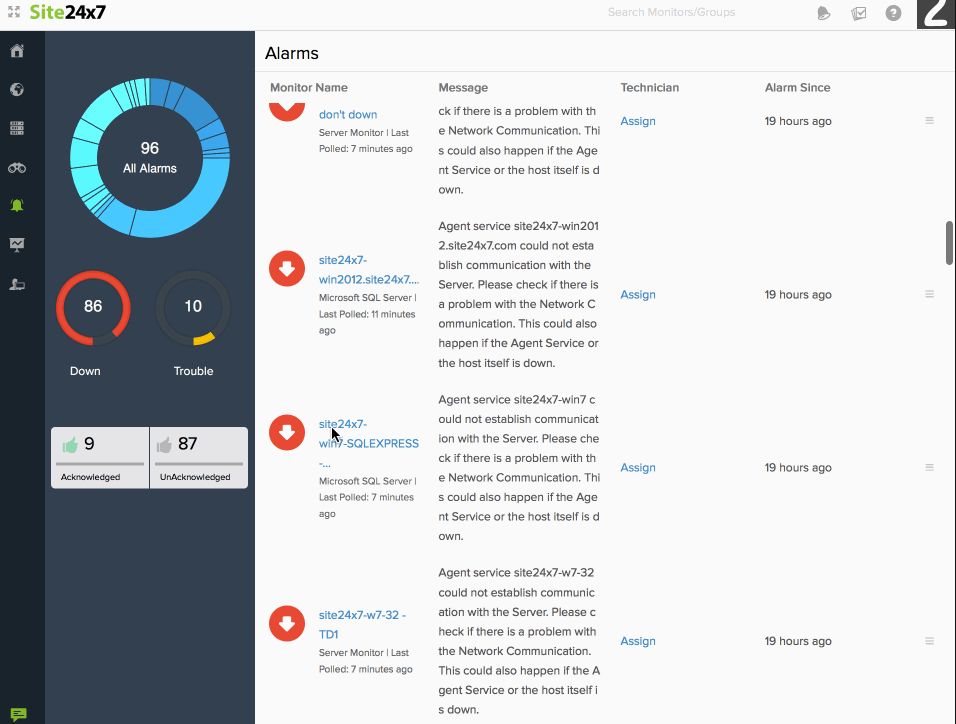Open the reports chart icon in the sidebar
The width and height of the screenshot is (956, 724).
tap(17, 245)
